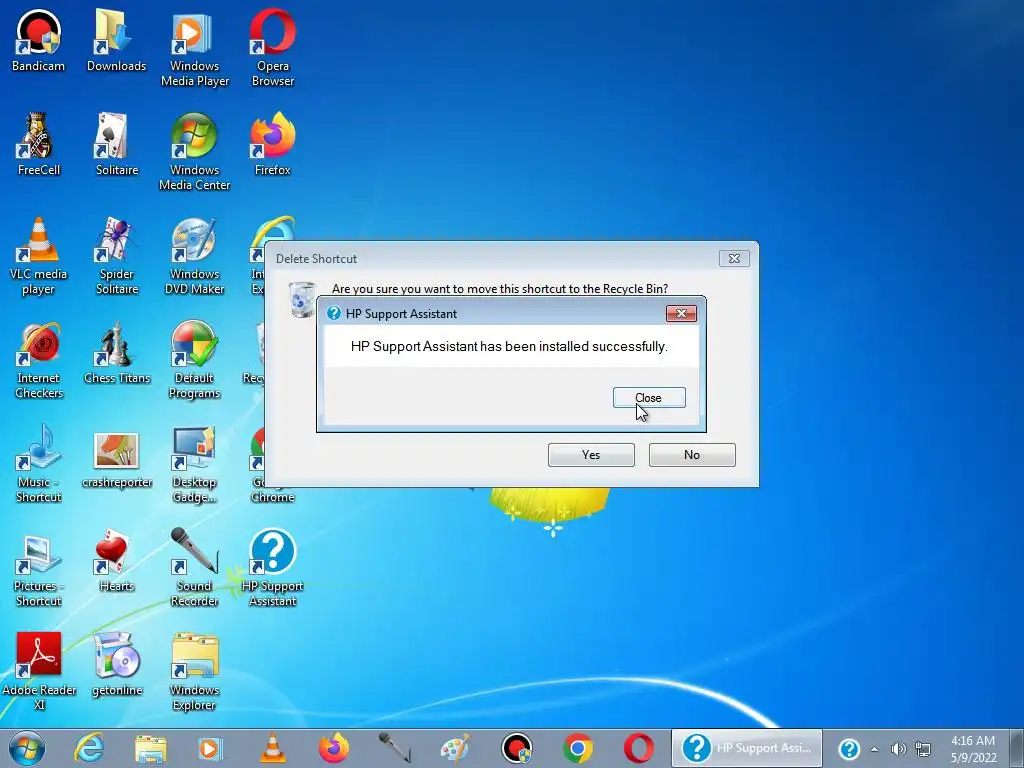
Task: Select the Internet Checkers desktop icon
Action: point(39,360)
